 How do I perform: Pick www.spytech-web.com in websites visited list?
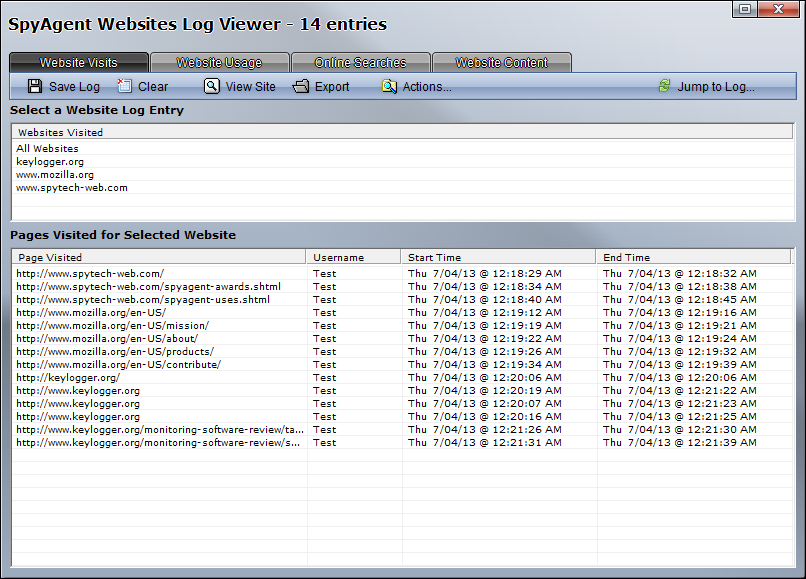coord(72,188)
